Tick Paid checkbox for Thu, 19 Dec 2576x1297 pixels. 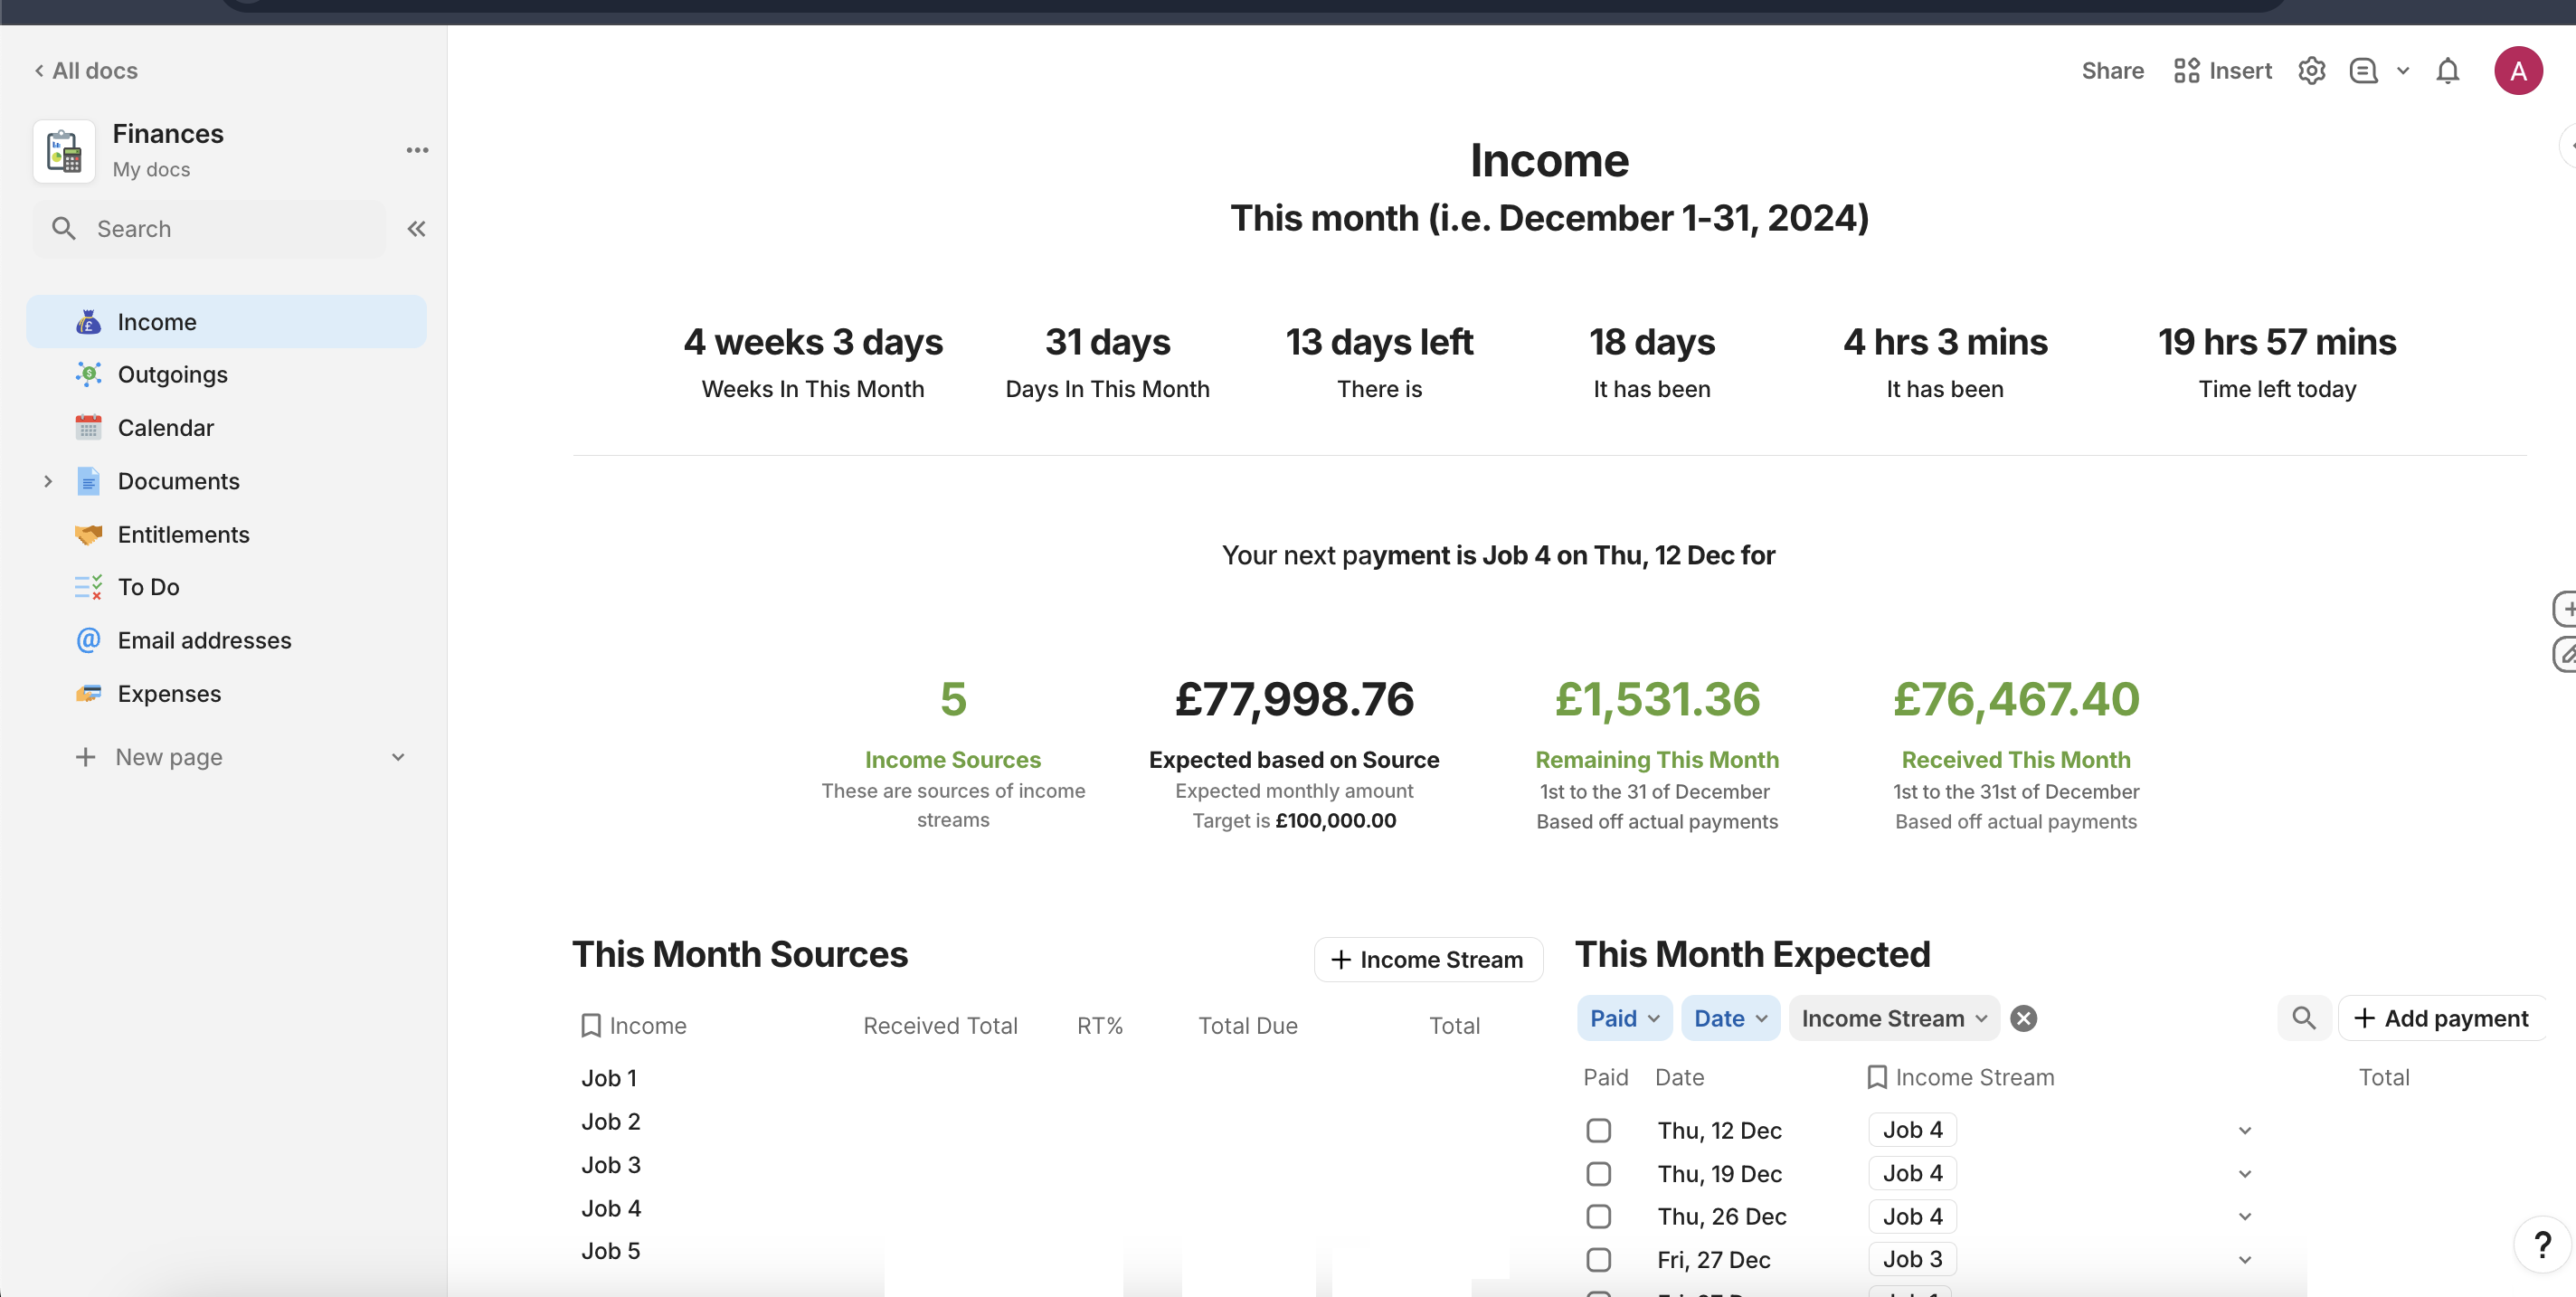click(x=1598, y=1173)
